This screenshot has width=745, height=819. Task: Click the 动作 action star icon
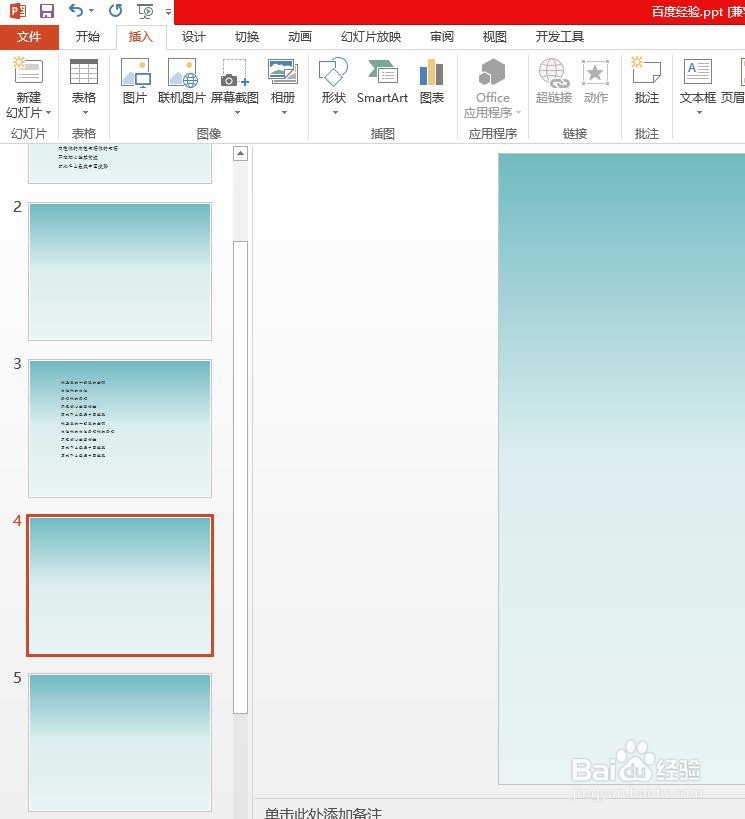595,73
